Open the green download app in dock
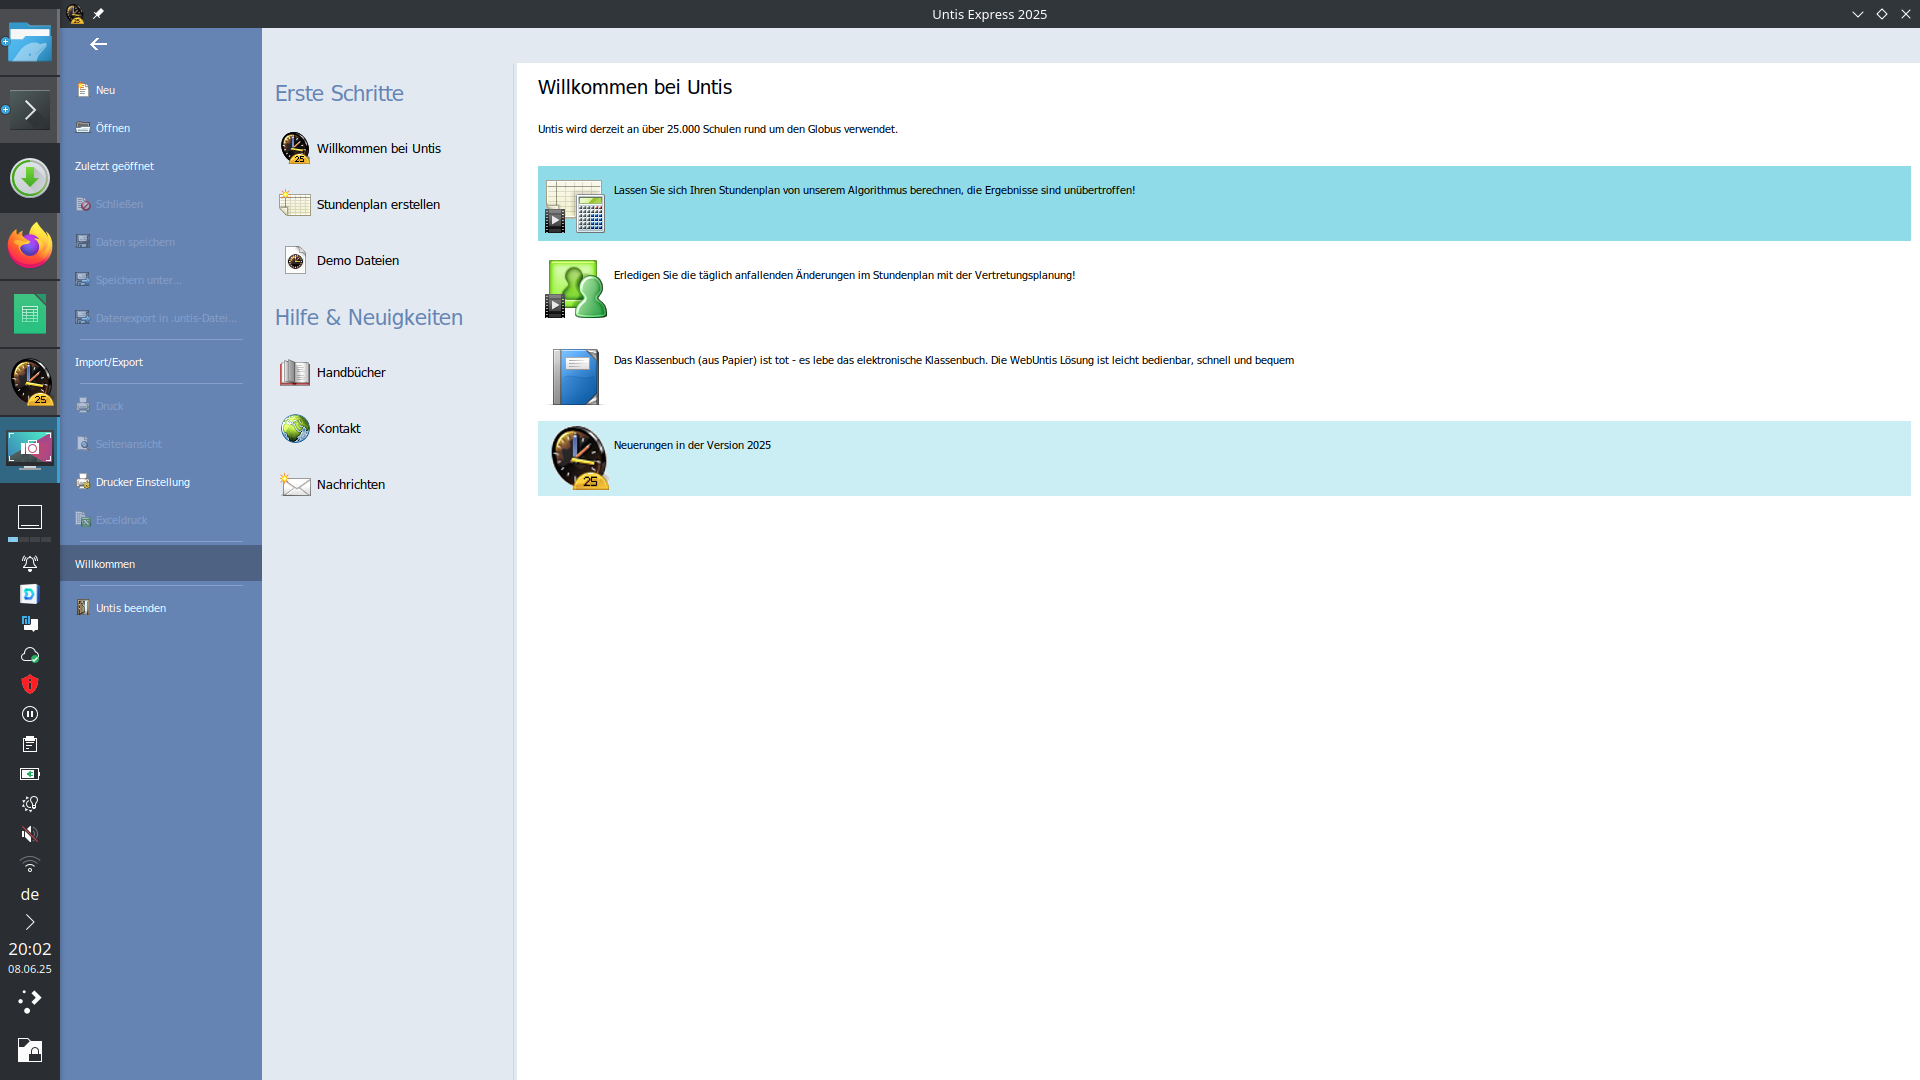1920x1080 pixels. click(30, 179)
